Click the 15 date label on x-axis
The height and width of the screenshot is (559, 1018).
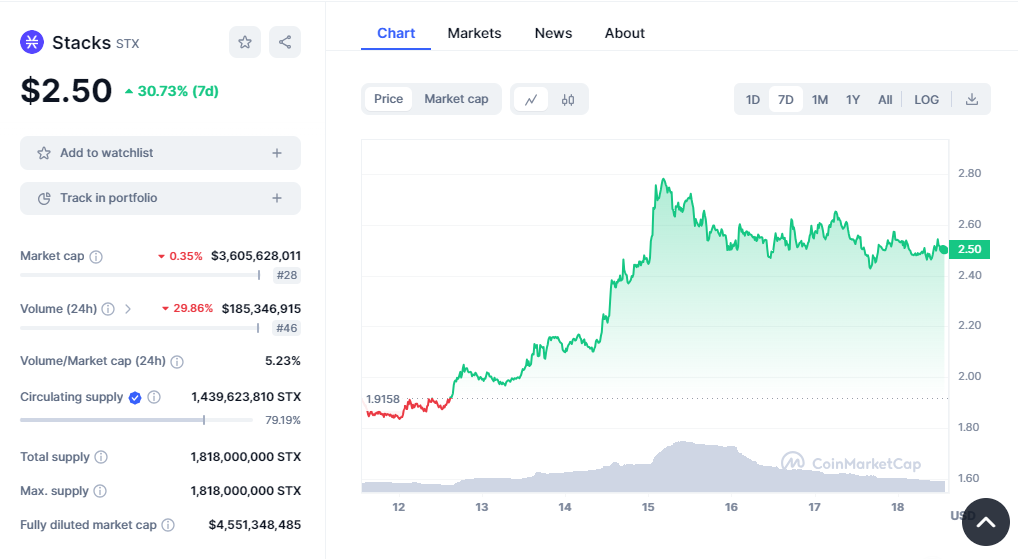(x=648, y=507)
